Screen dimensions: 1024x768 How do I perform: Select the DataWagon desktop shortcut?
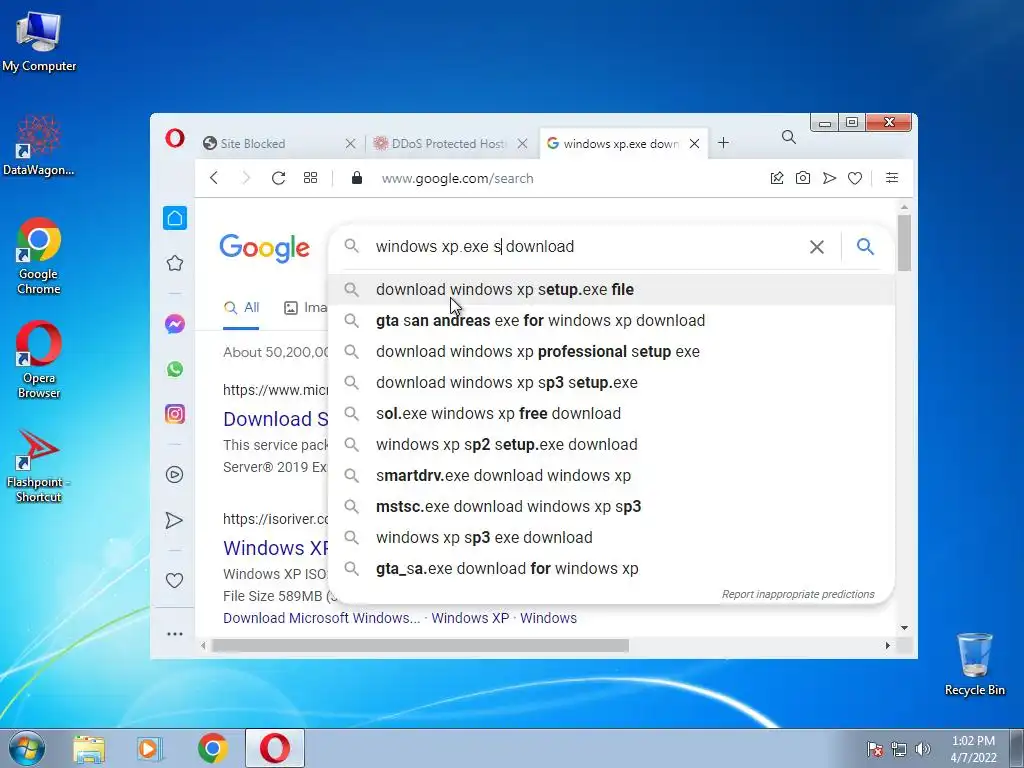tap(39, 145)
